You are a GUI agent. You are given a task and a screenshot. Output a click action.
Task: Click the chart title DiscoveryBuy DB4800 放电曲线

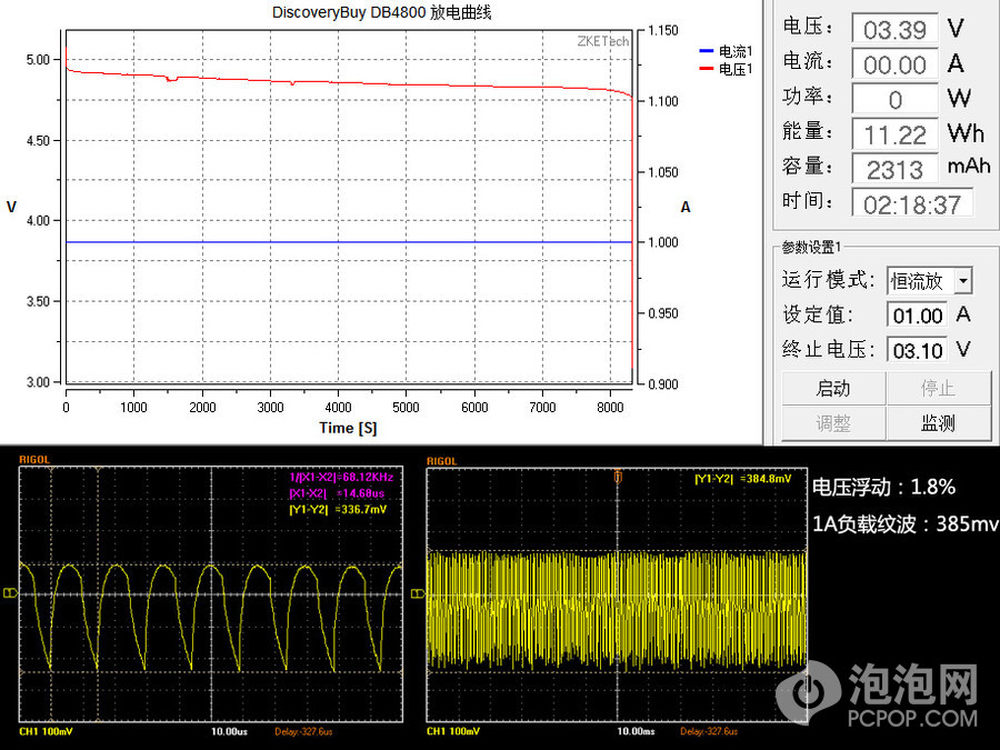point(381,12)
